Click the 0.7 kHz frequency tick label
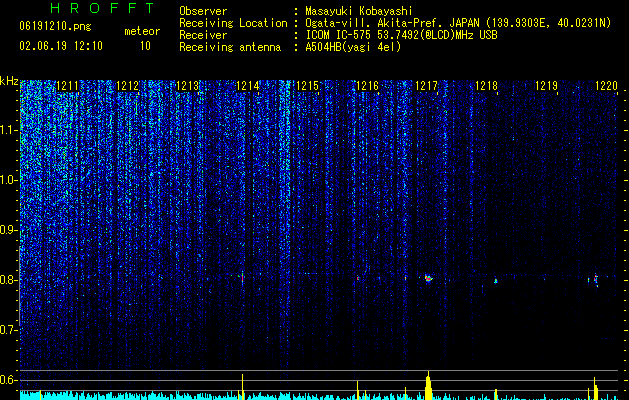 (x=9, y=330)
